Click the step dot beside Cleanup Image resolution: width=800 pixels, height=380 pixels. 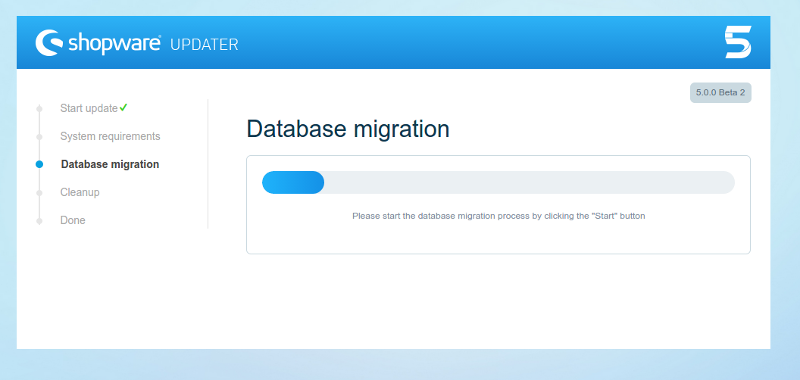click(x=39, y=193)
